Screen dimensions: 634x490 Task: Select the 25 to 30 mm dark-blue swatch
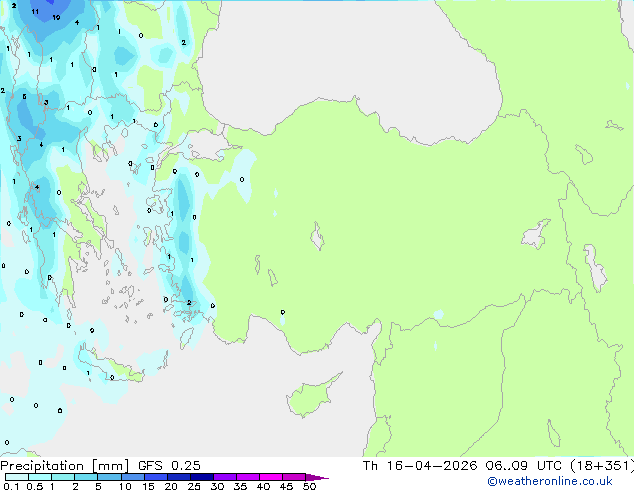201,477
